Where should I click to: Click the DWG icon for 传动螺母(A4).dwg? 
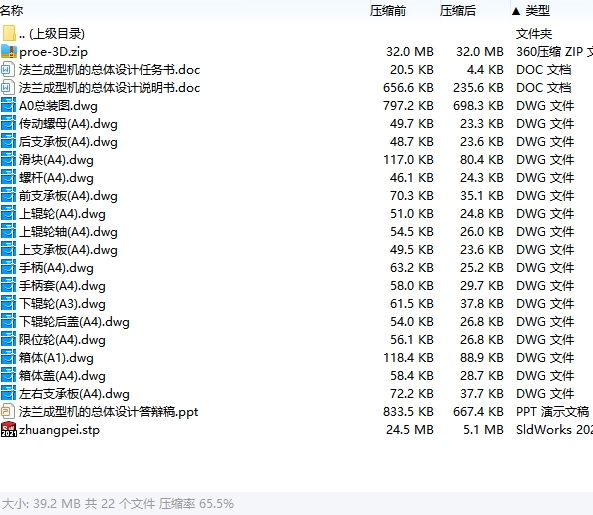8,124
